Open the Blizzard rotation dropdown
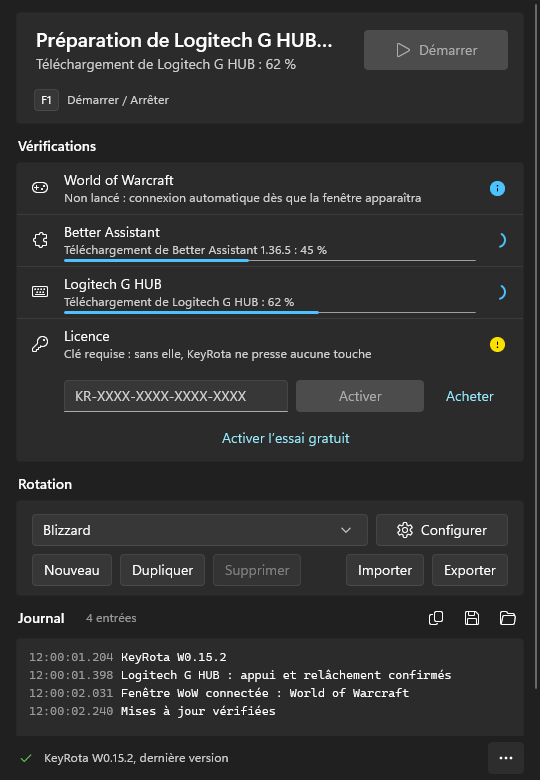 pyautogui.click(x=200, y=530)
